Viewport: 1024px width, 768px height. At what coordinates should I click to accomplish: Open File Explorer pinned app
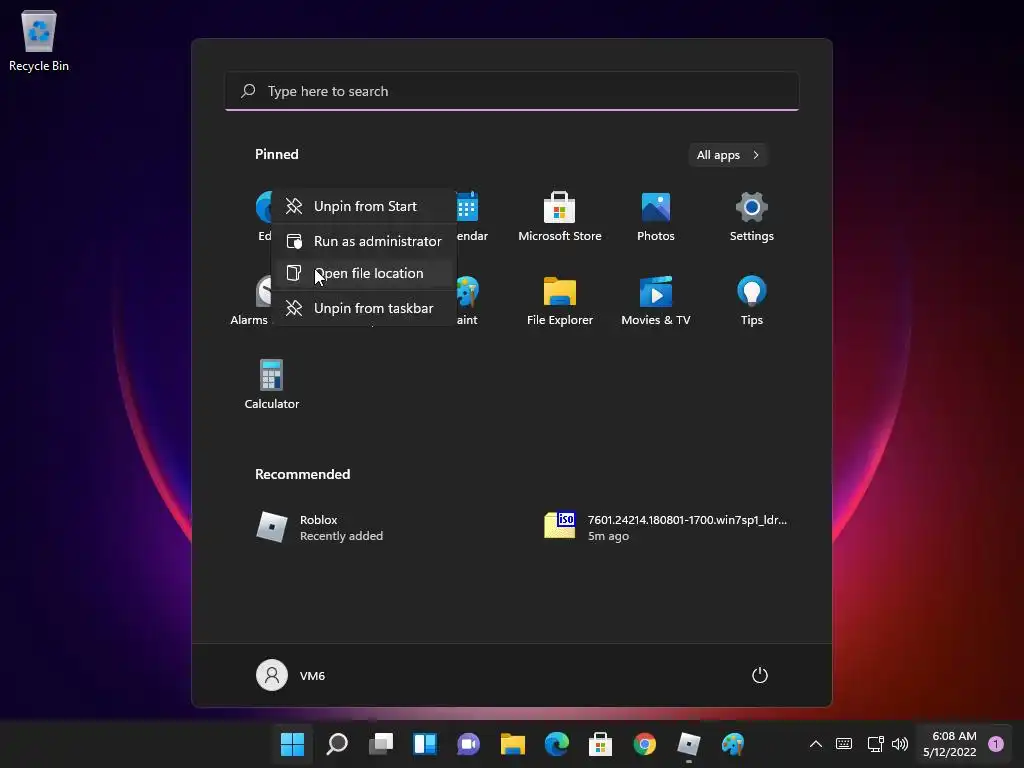coord(560,300)
